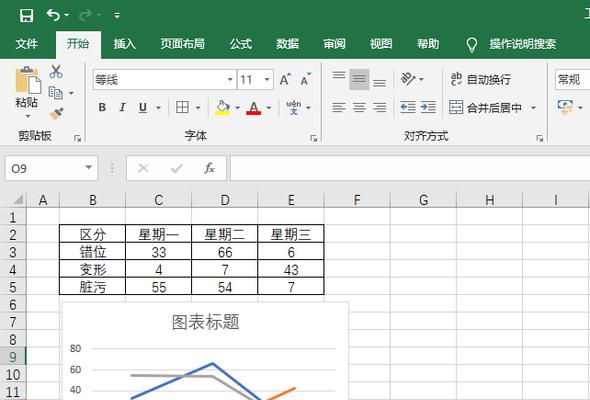Select the Format Painter brush

point(56,113)
